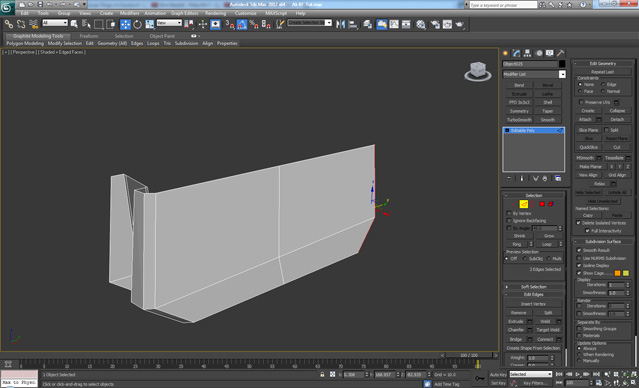Screen dimensions: 639x388
Task: Select the Border sub-object level icon
Action: coord(533,204)
